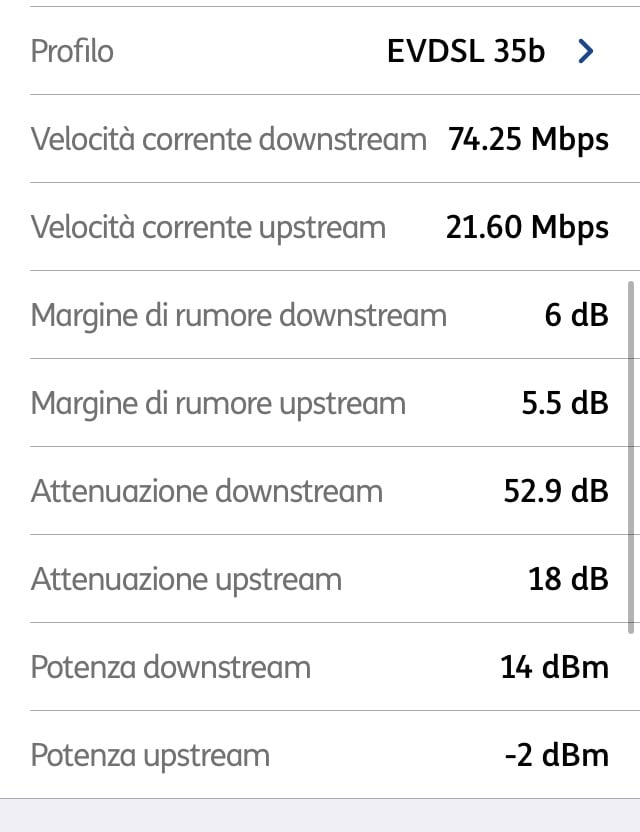Tap the 74.25 Mbps downstream value
The image size is (640, 832).
(x=528, y=140)
